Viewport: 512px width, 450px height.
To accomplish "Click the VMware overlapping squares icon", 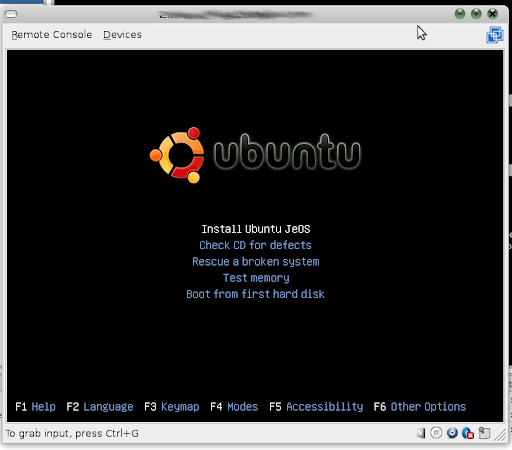I will click(x=495, y=35).
